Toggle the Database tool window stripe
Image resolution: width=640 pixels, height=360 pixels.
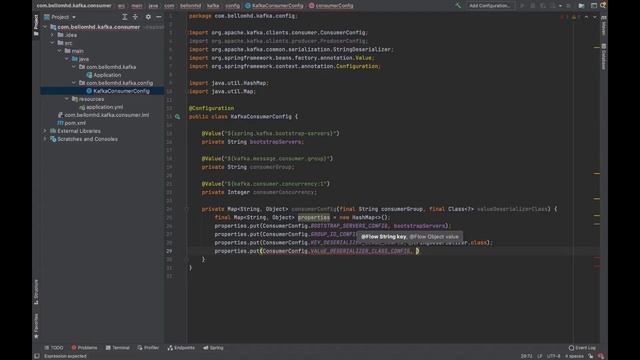604,57
